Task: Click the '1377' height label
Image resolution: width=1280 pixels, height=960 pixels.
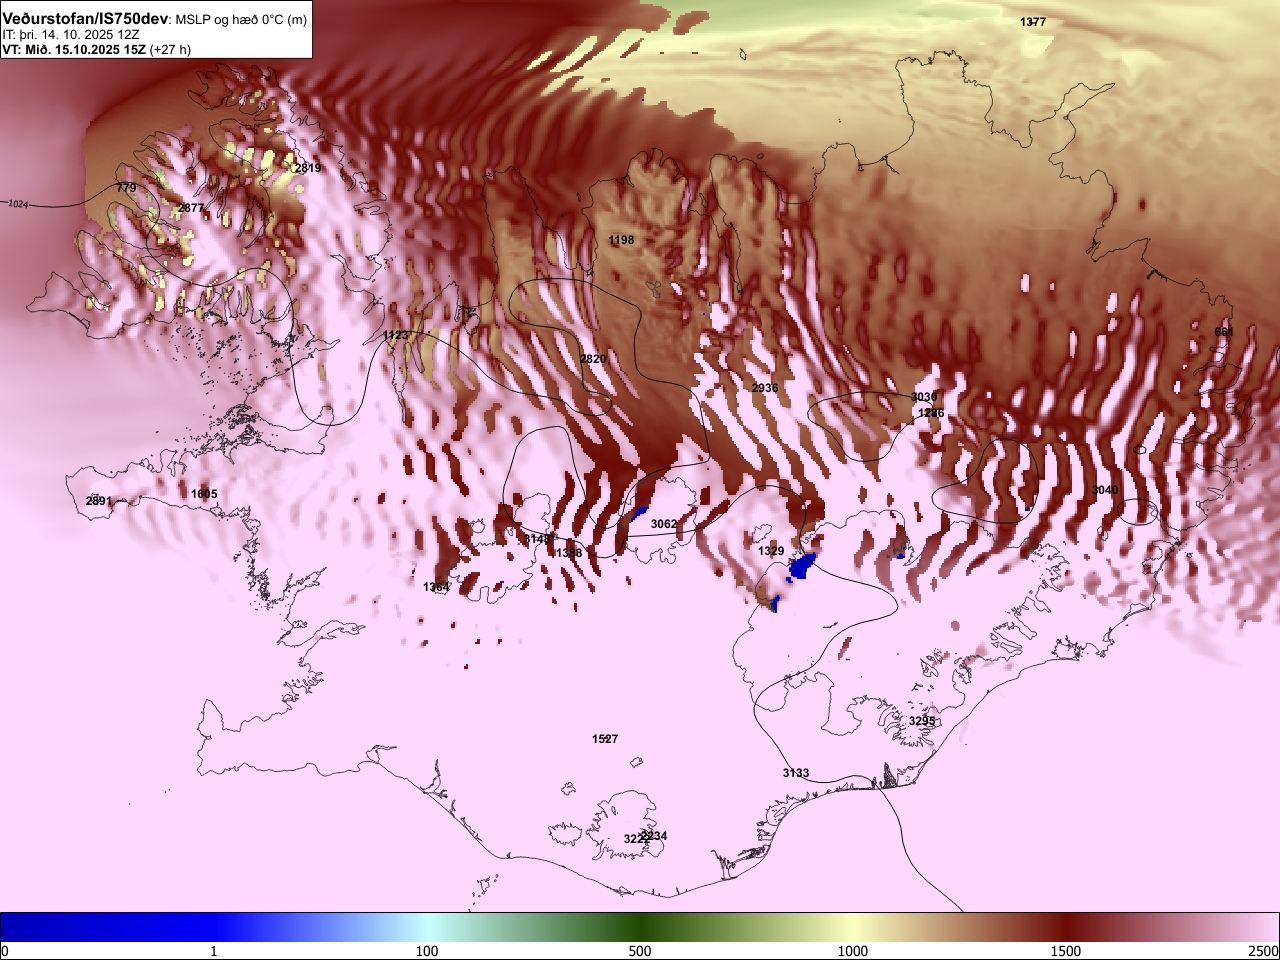Action: (x=1033, y=22)
